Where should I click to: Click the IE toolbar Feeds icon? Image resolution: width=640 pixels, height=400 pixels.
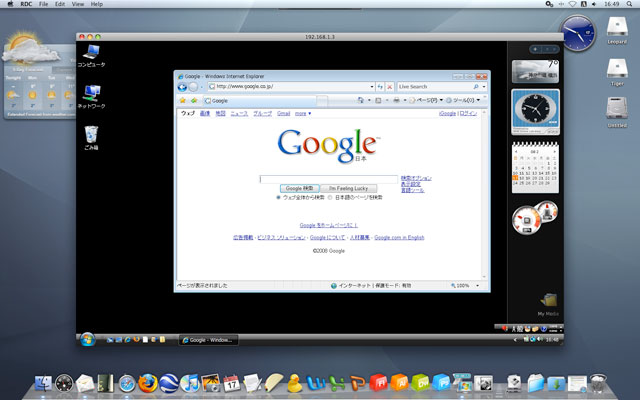point(378,100)
